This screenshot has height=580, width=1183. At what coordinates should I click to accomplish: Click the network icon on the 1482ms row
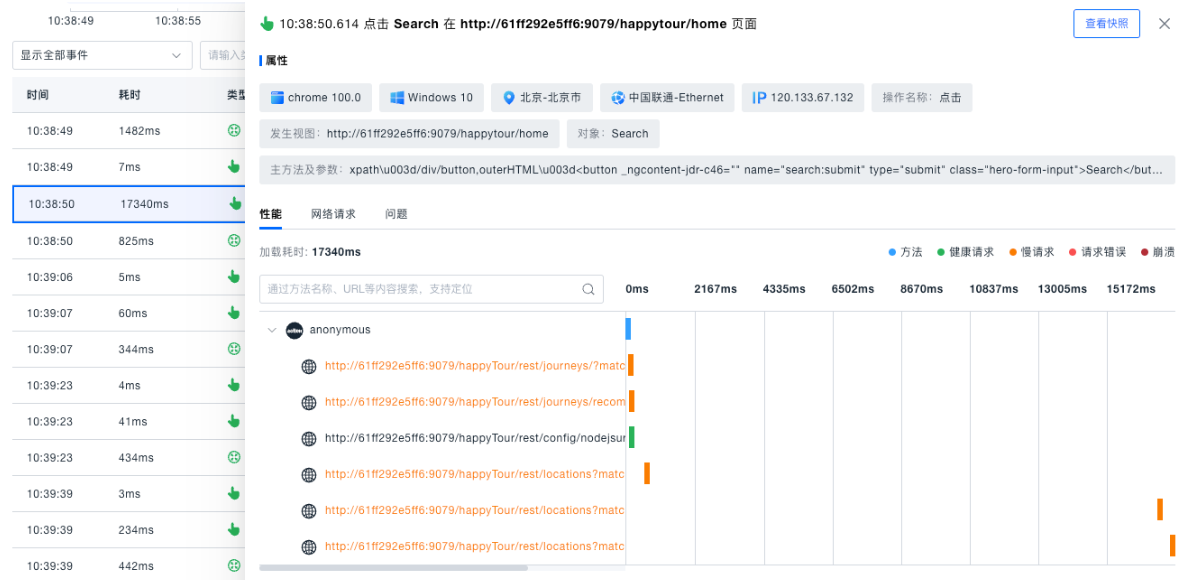233,131
